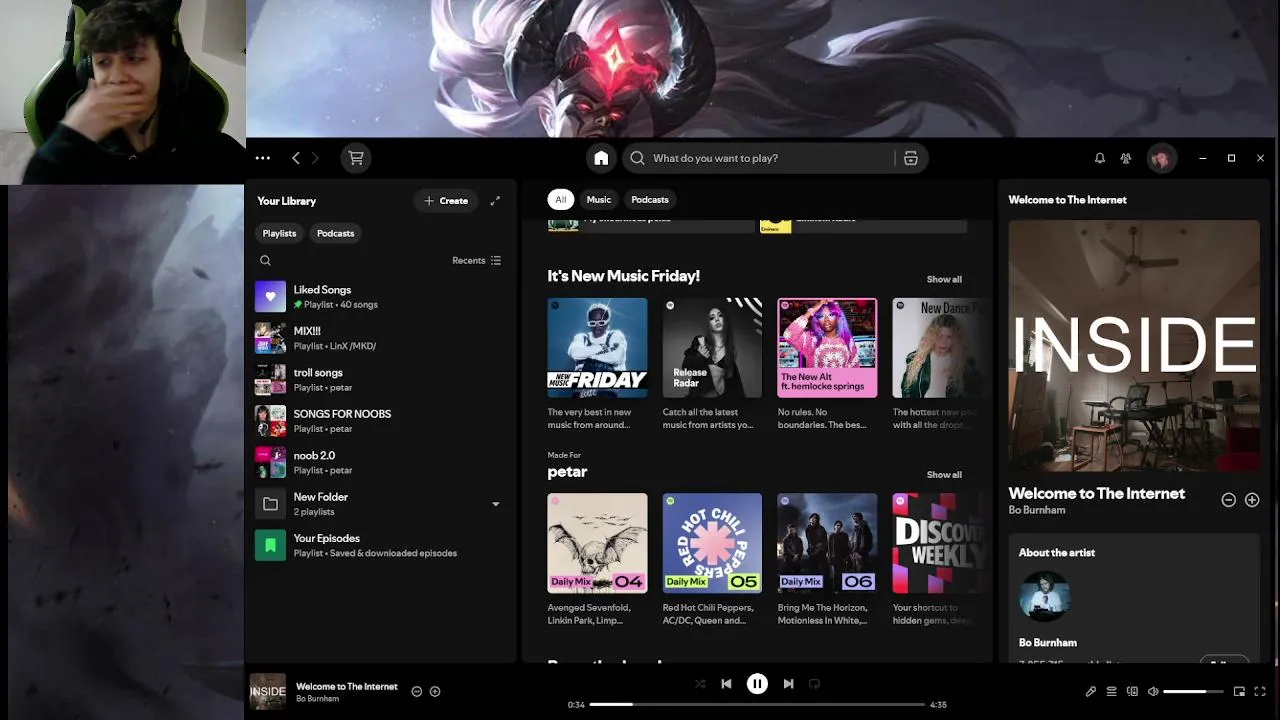Open the shopping cart icon
The image size is (1280, 720).
pyautogui.click(x=355, y=158)
